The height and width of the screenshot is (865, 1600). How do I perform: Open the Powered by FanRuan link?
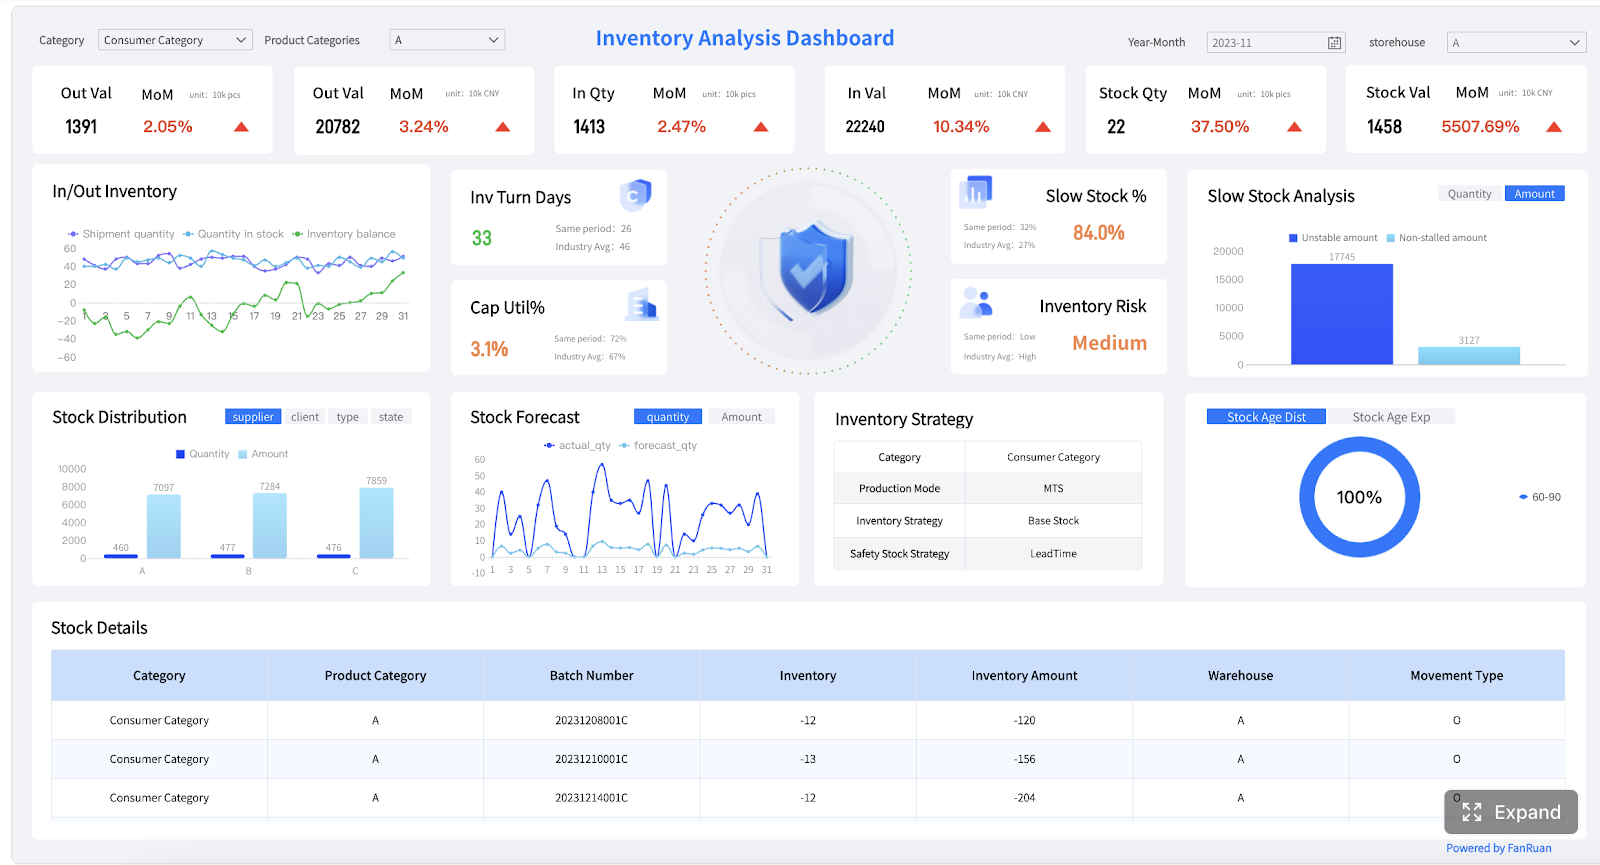[x=1499, y=848]
